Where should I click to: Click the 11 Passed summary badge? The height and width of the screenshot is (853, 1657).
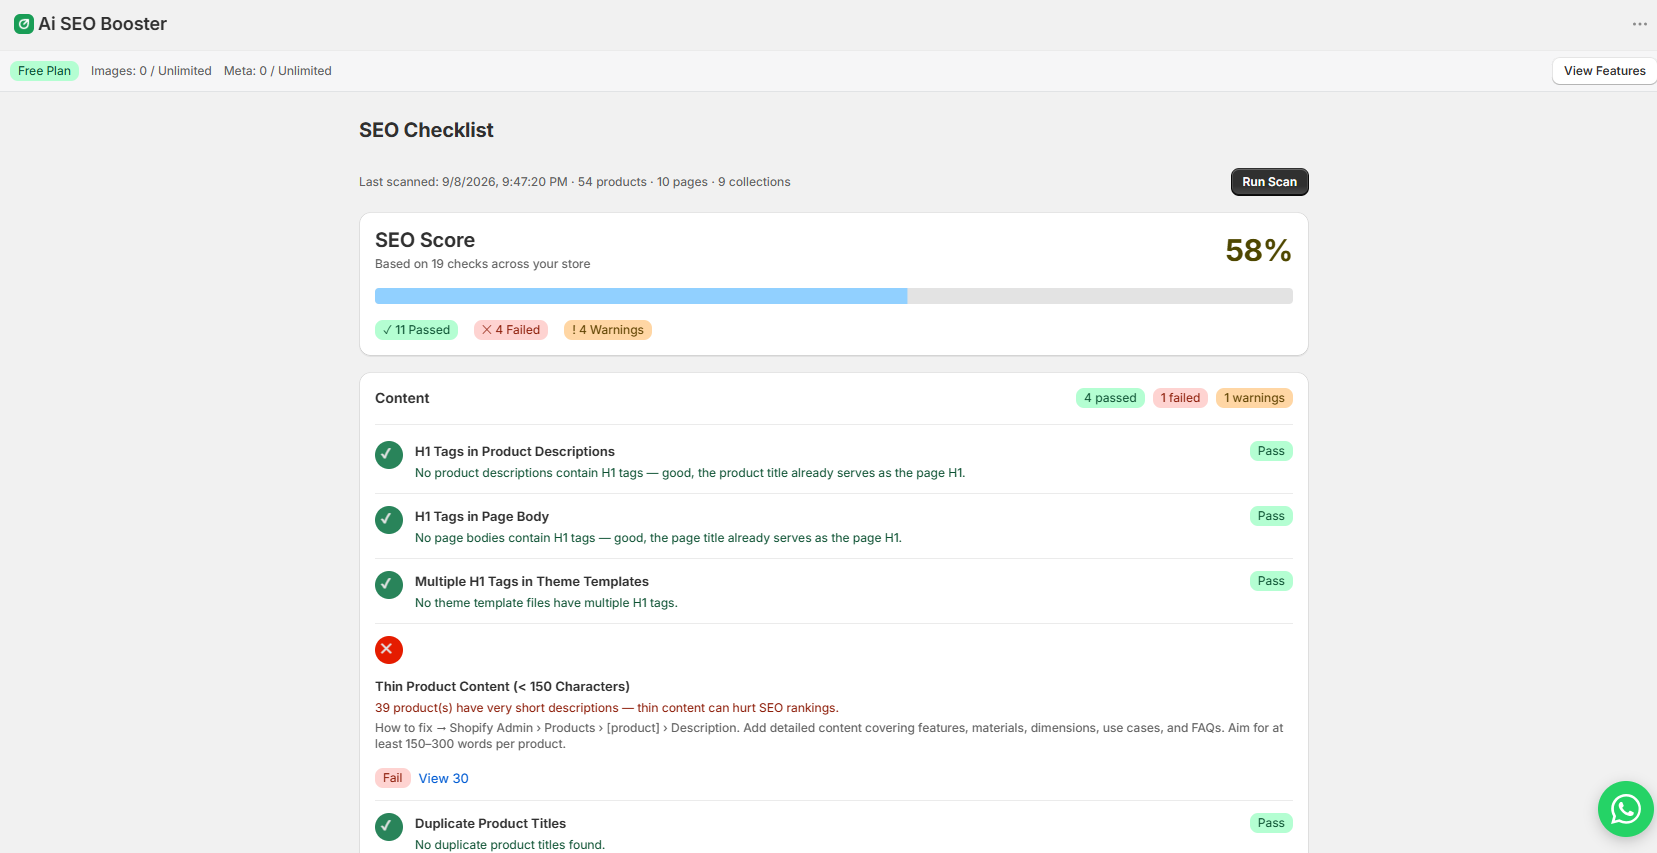pyautogui.click(x=416, y=330)
